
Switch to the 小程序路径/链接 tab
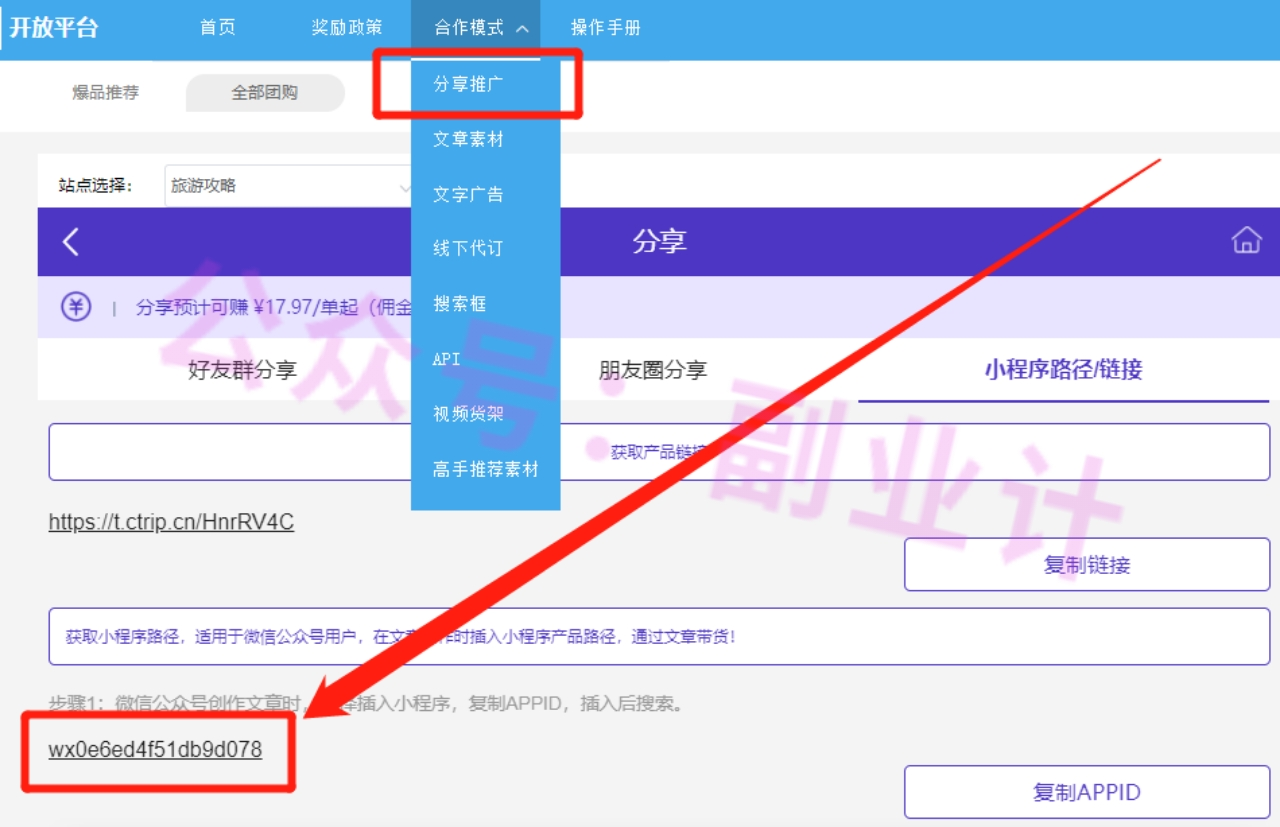click(1063, 370)
